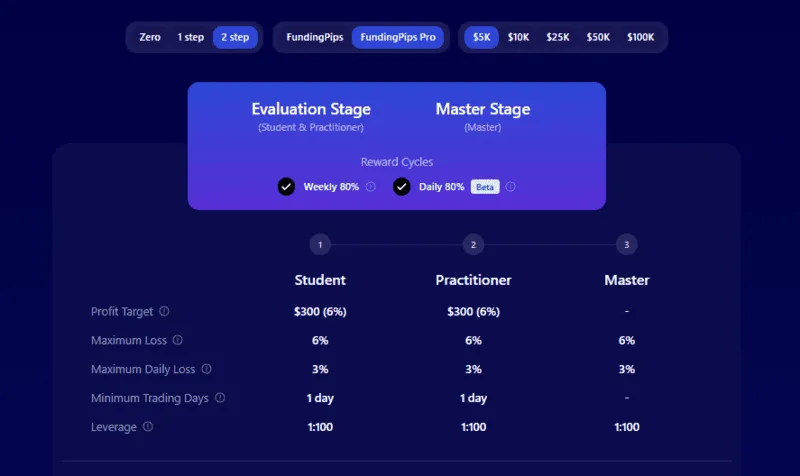Open info icon beside Weekly 80%
Image resolution: width=800 pixels, height=476 pixels.
[x=371, y=187]
